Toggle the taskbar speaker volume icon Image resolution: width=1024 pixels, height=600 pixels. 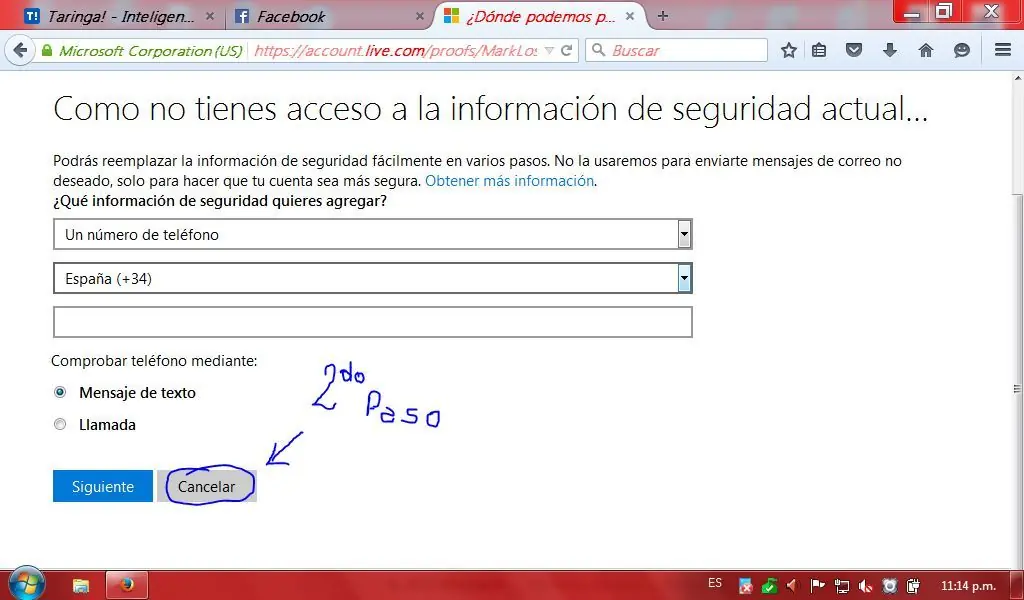[x=866, y=583]
